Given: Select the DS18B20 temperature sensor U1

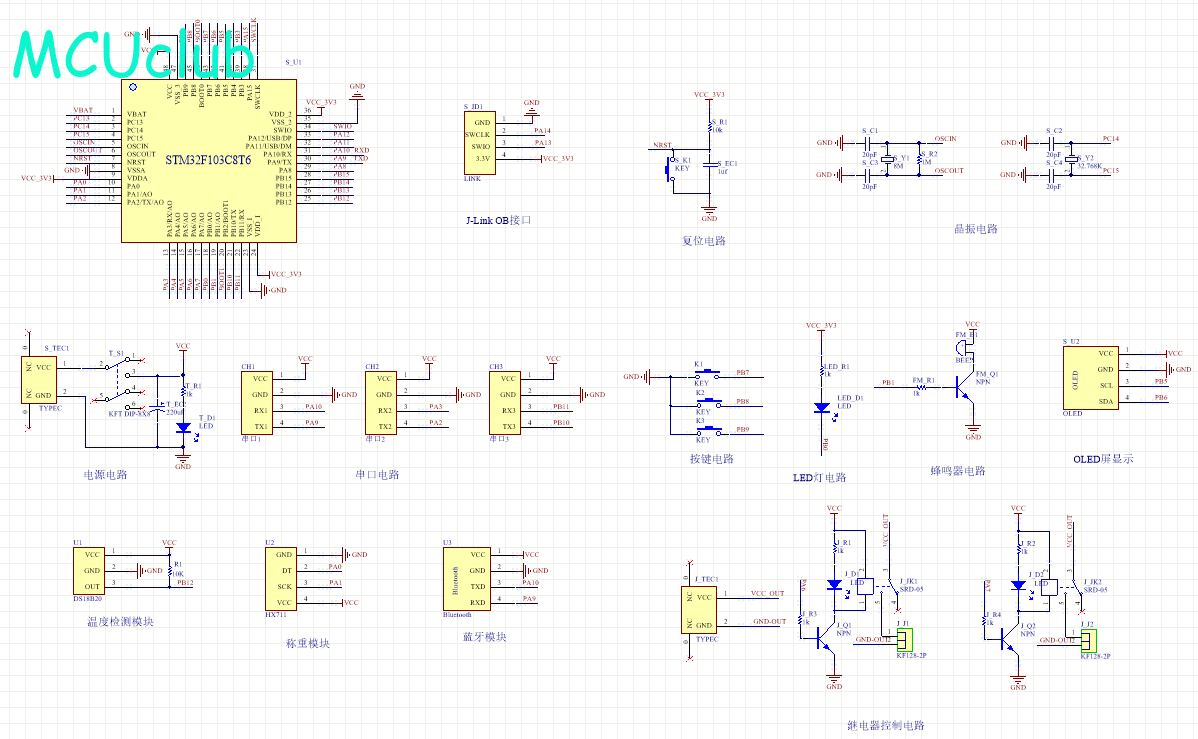Looking at the screenshot, I should pyautogui.click(x=91, y=570).
